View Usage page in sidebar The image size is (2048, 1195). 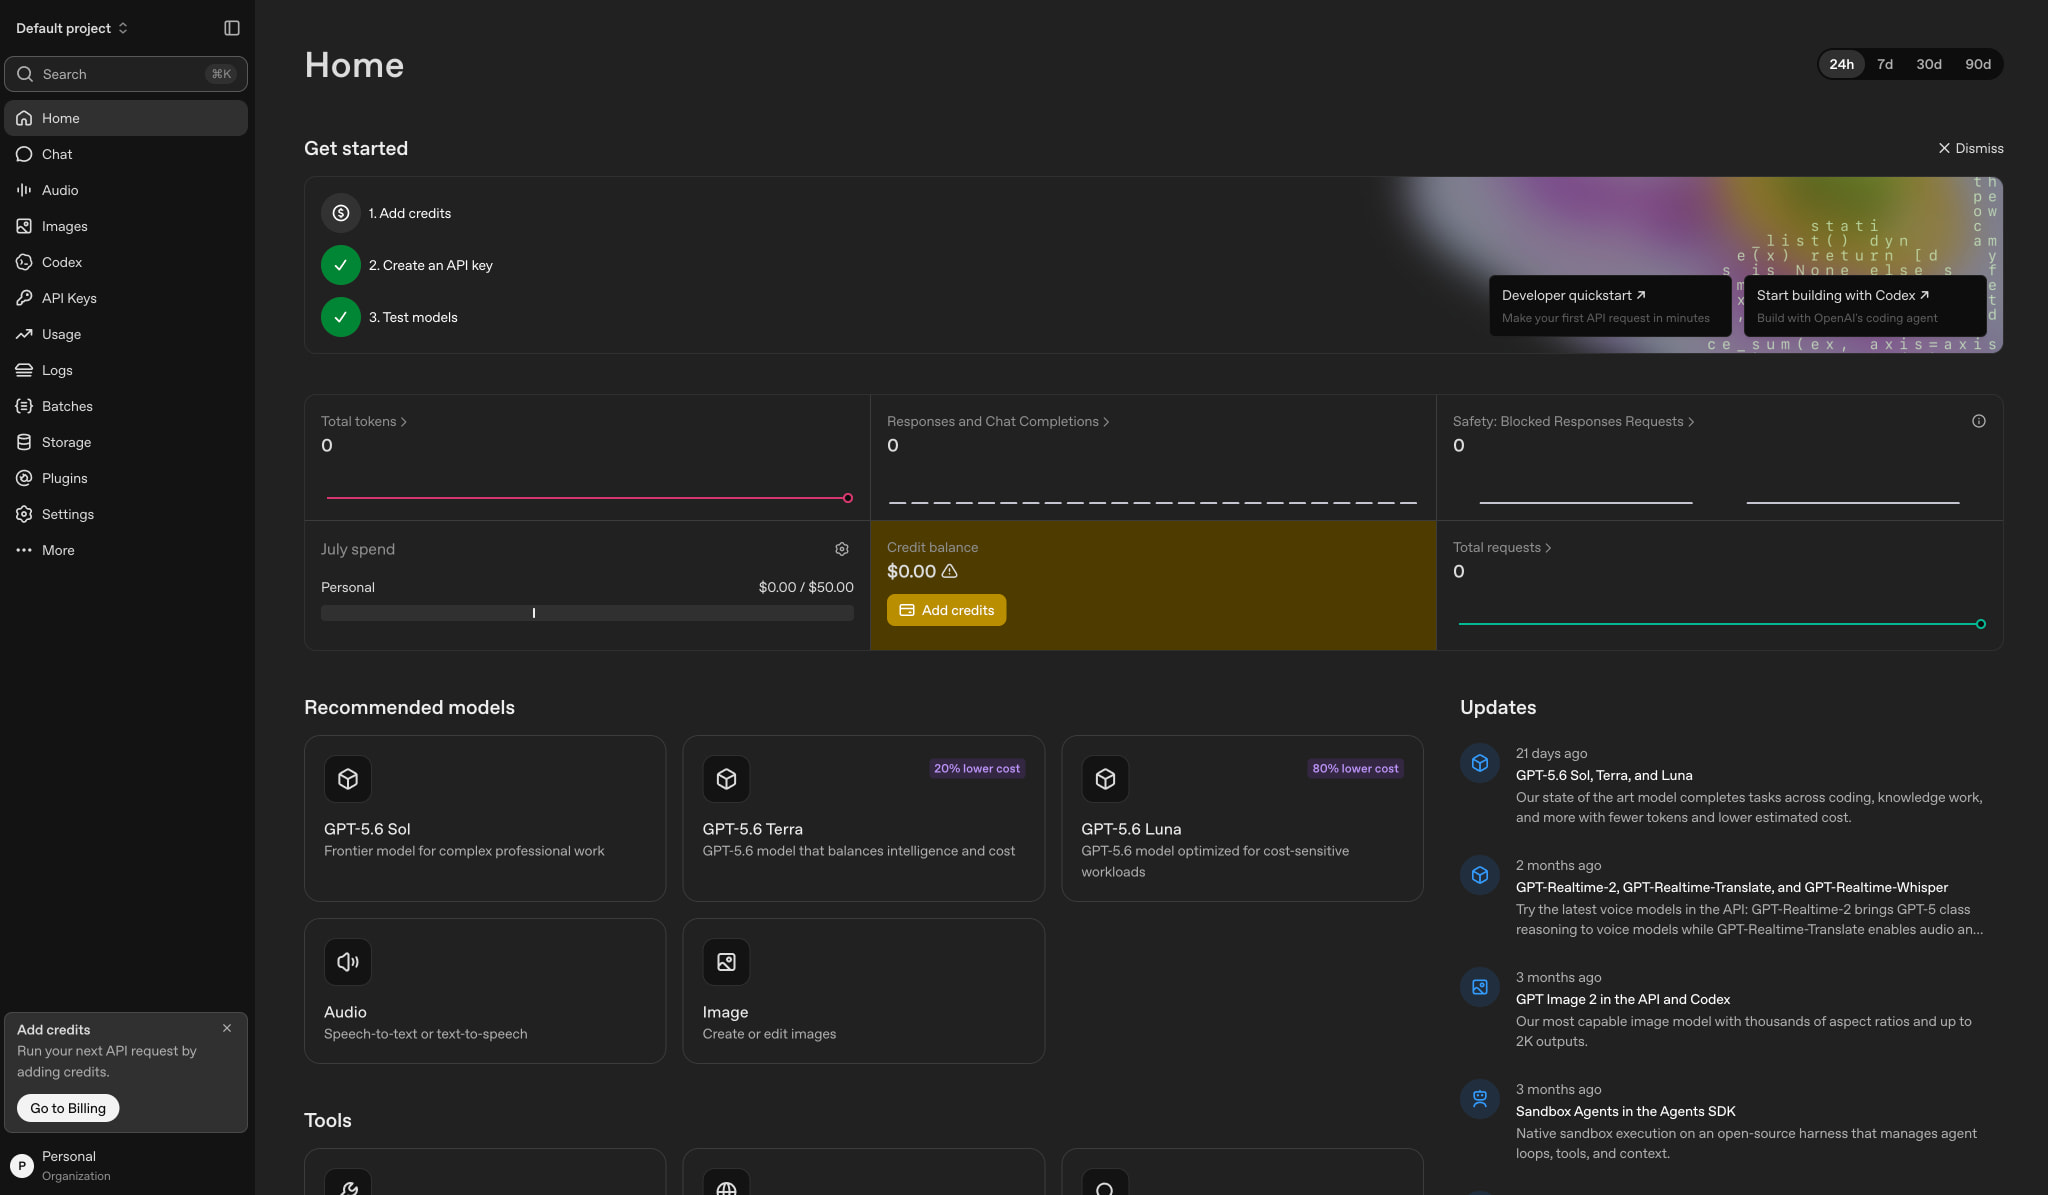126,334
